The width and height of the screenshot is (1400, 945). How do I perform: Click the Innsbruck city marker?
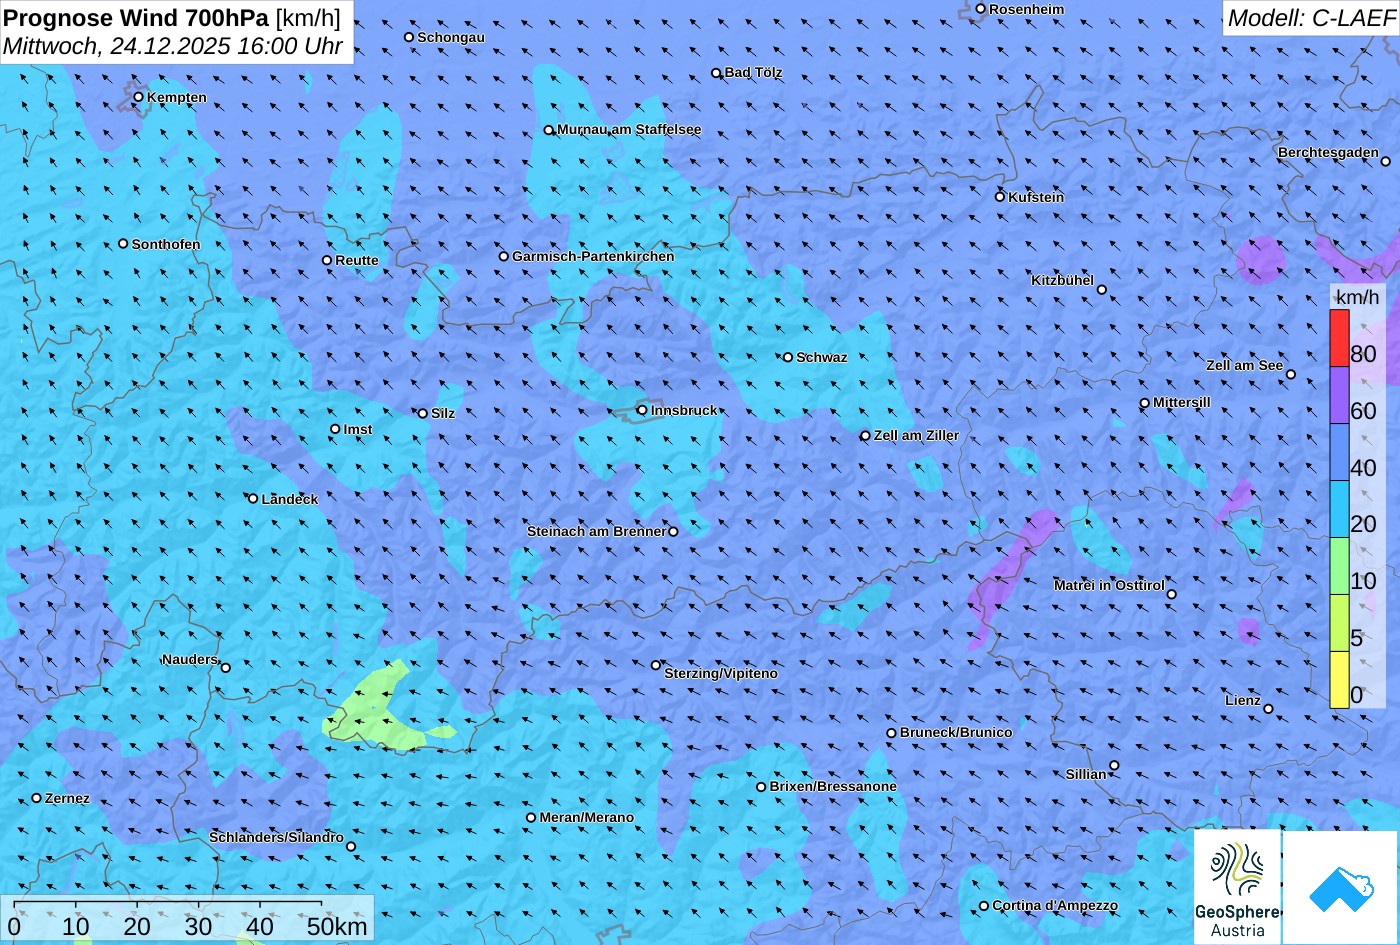pos(643,410)
